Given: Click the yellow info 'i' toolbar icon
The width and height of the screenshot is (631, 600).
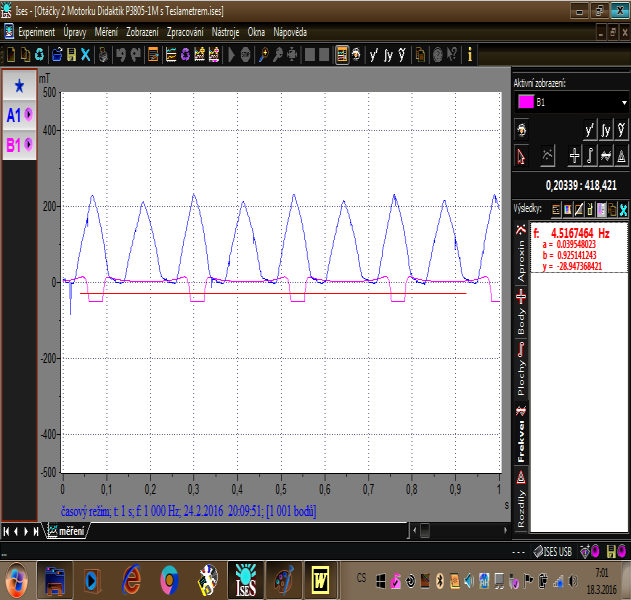Looking at the screenshot, I should coord(469,54).
